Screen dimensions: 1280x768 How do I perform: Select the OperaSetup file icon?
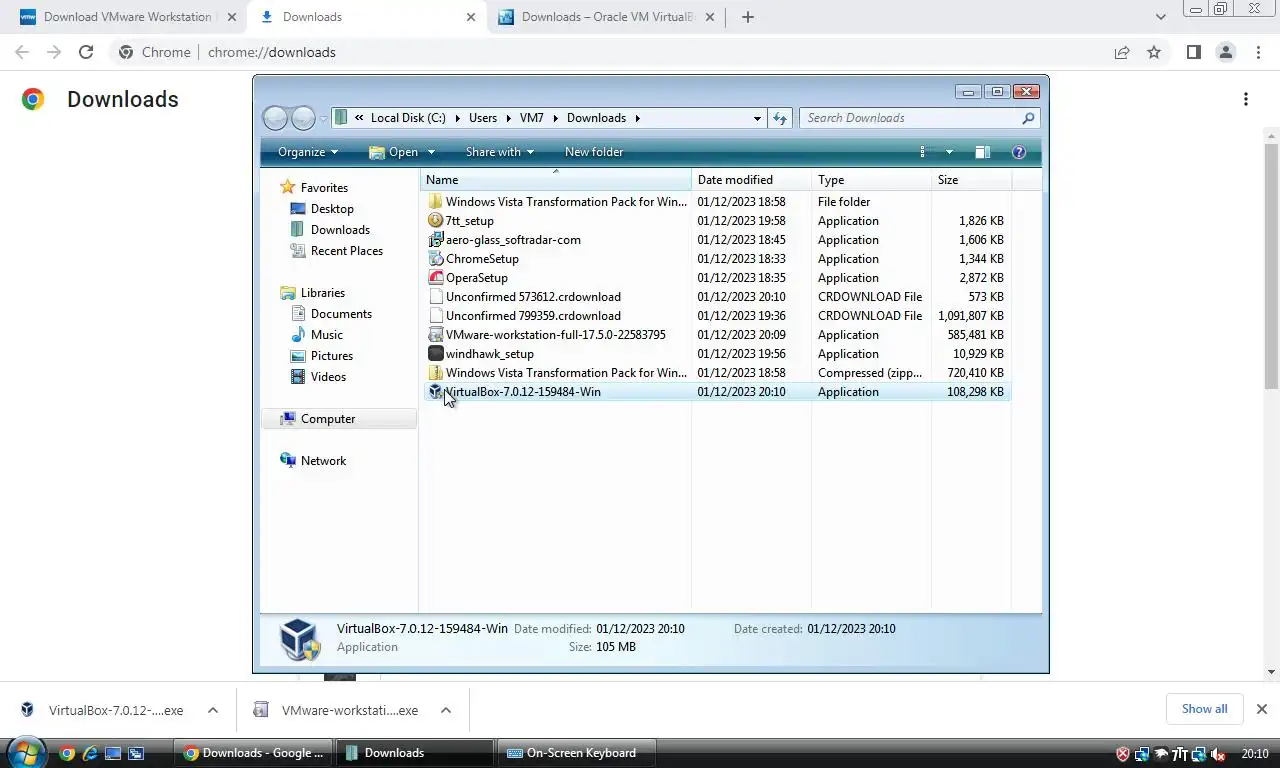click(435, 278)
